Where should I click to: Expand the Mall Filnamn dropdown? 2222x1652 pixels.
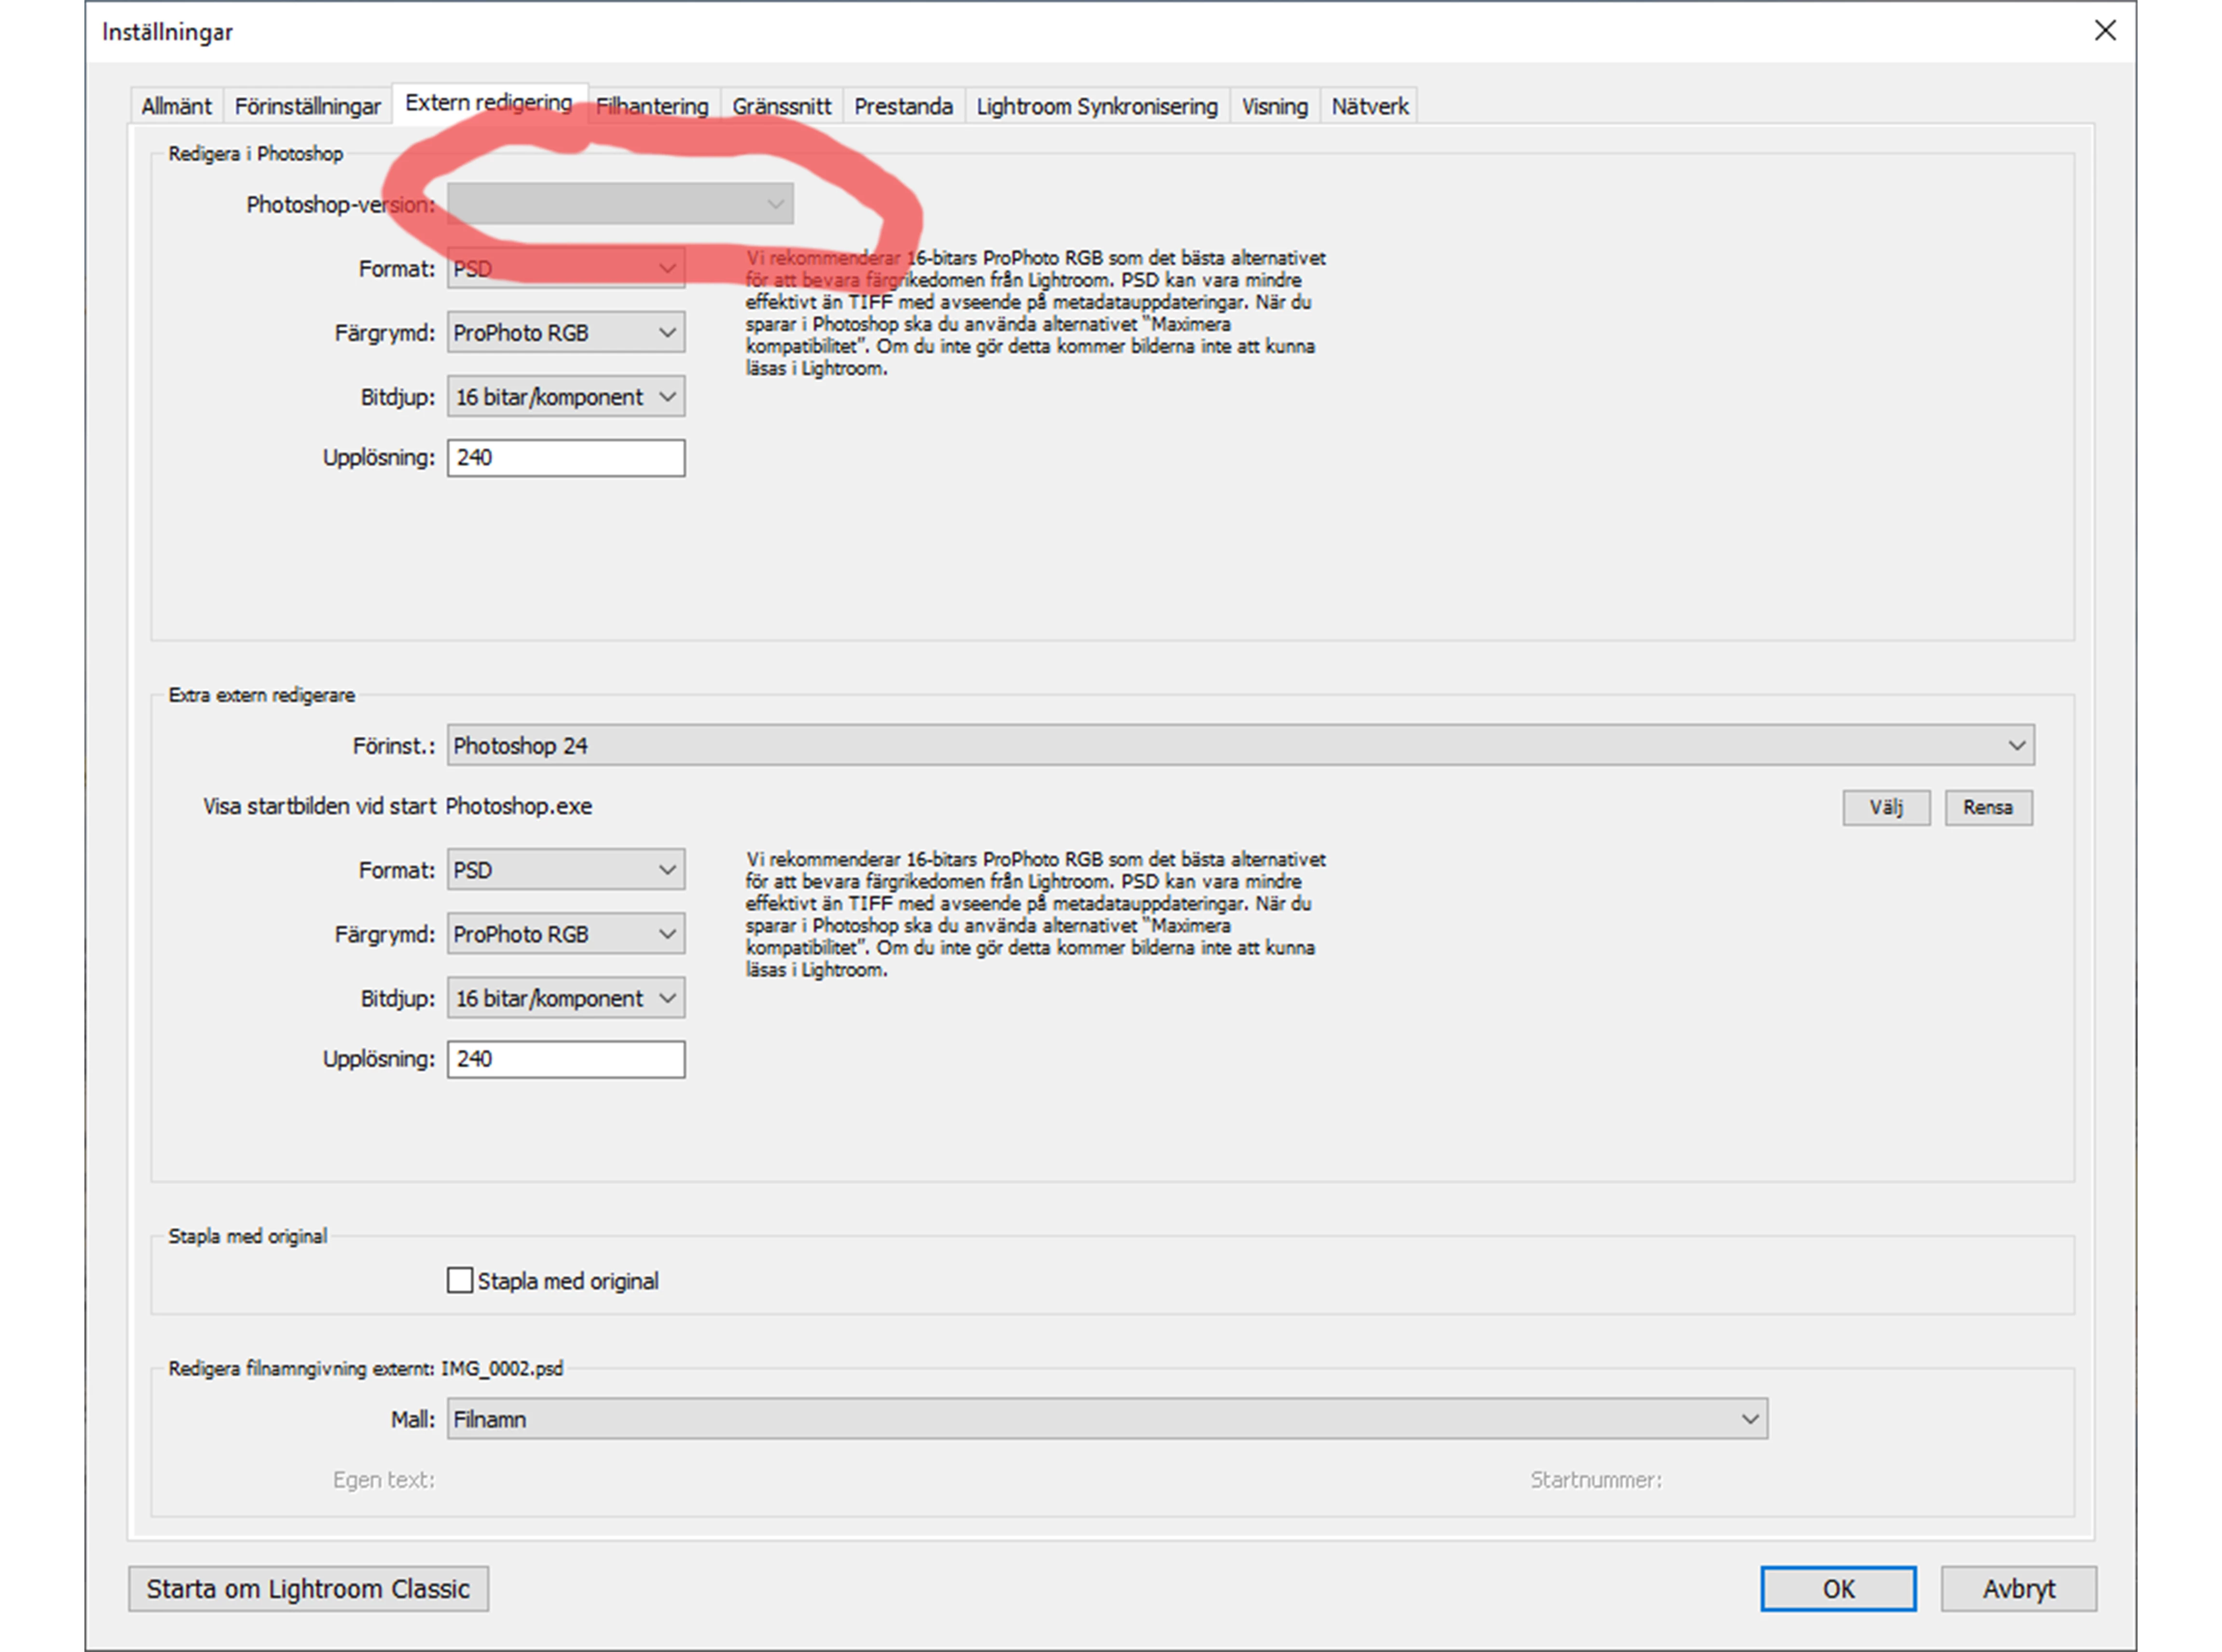click(x=1106, y=1420)
